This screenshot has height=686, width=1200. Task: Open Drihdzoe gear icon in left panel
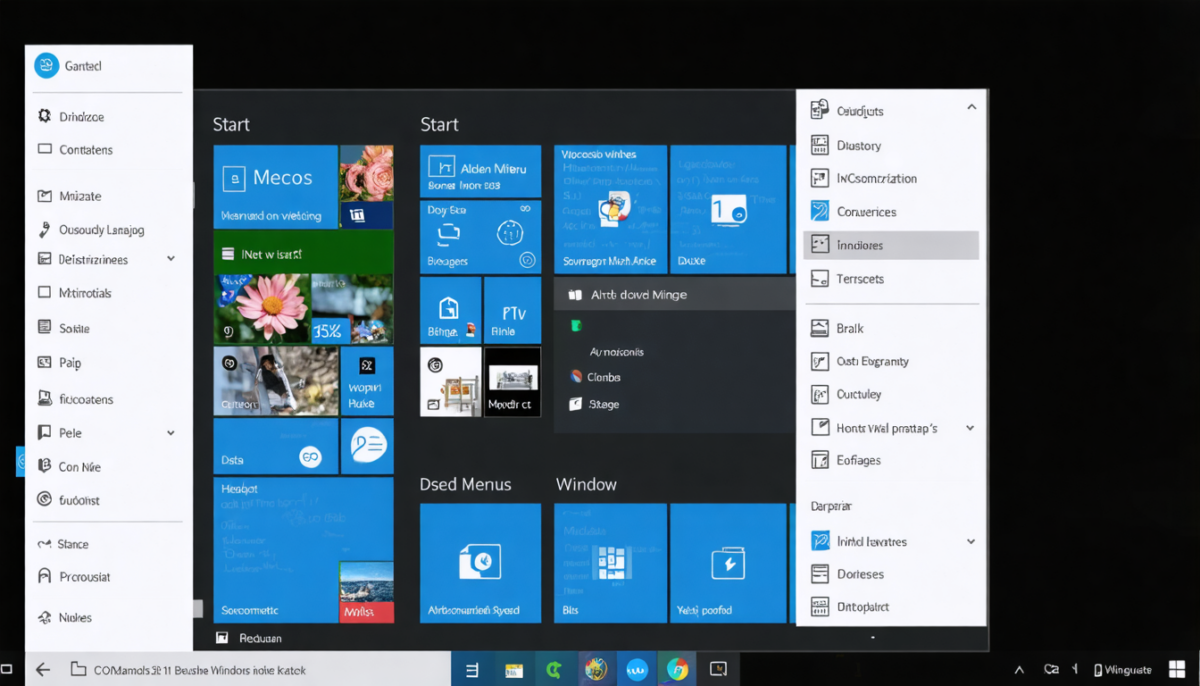click(x=44, y=116)
